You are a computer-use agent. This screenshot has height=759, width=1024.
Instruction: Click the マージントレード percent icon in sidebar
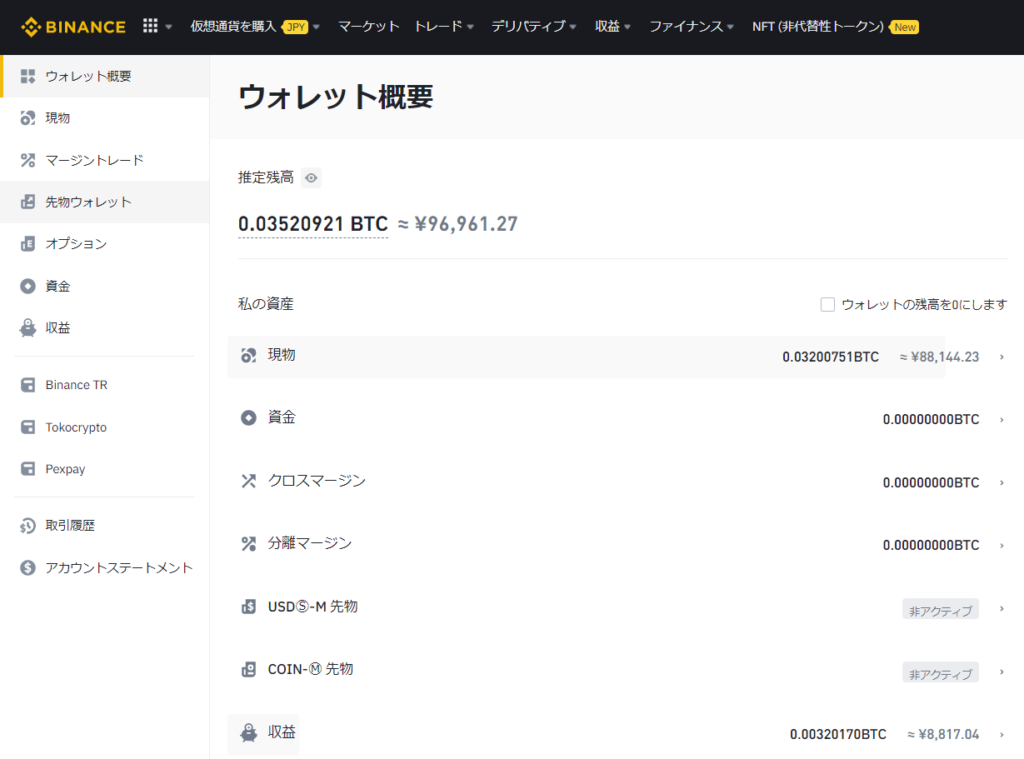[28, 160]
